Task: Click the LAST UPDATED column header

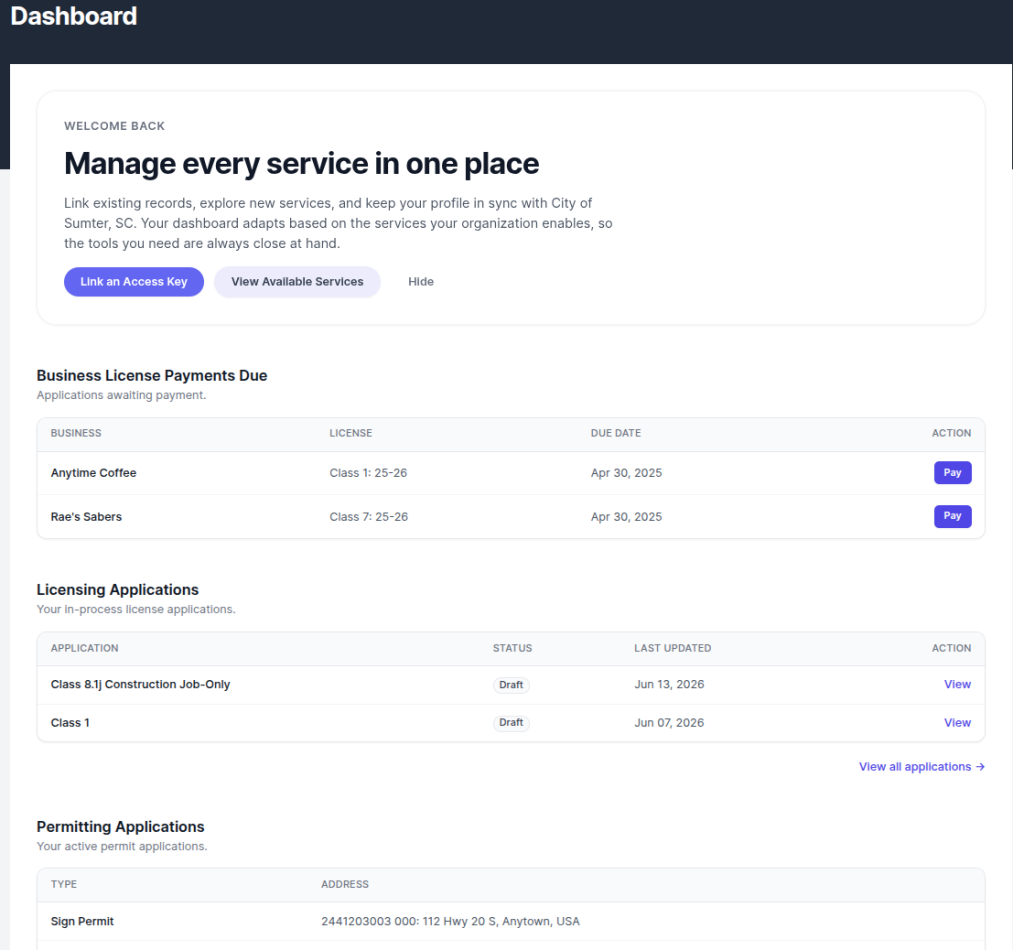Action: click(672, 648)
